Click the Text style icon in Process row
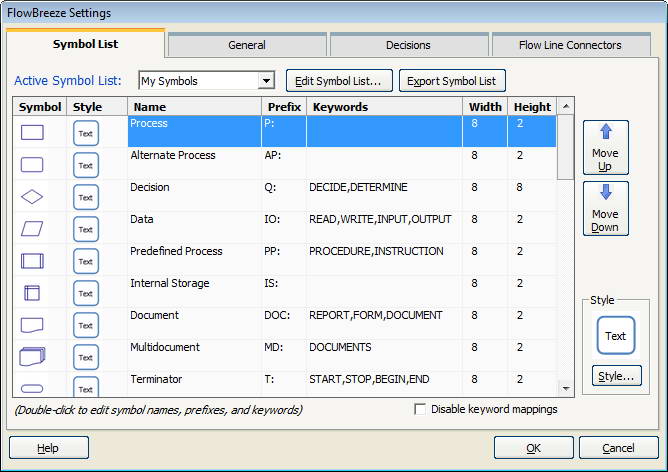Image resolution: width=668 pixels, height=472 pixels. pyautogui.click(x=86, y=133)
